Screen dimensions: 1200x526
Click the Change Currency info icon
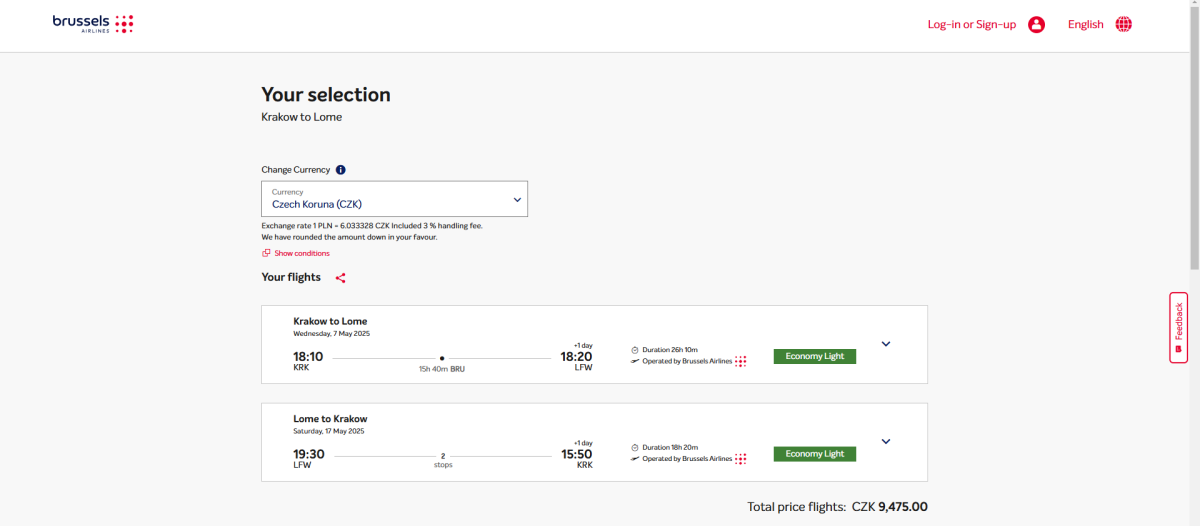[x=341, y=170]
